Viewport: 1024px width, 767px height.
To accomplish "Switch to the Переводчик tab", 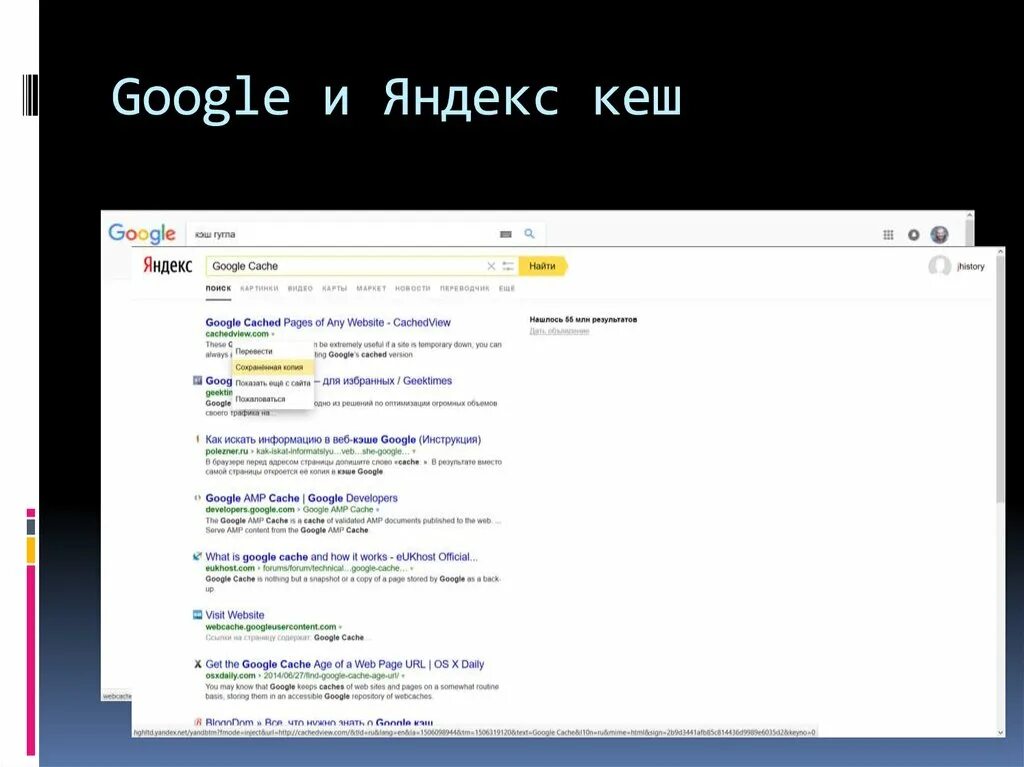I will [x=464, y=288].
